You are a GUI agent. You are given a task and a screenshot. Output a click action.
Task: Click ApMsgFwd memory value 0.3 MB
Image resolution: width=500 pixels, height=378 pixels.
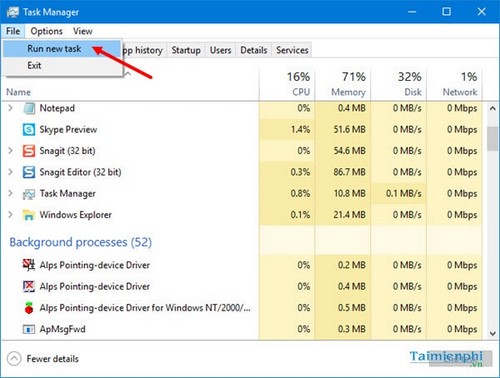(352, 329)
